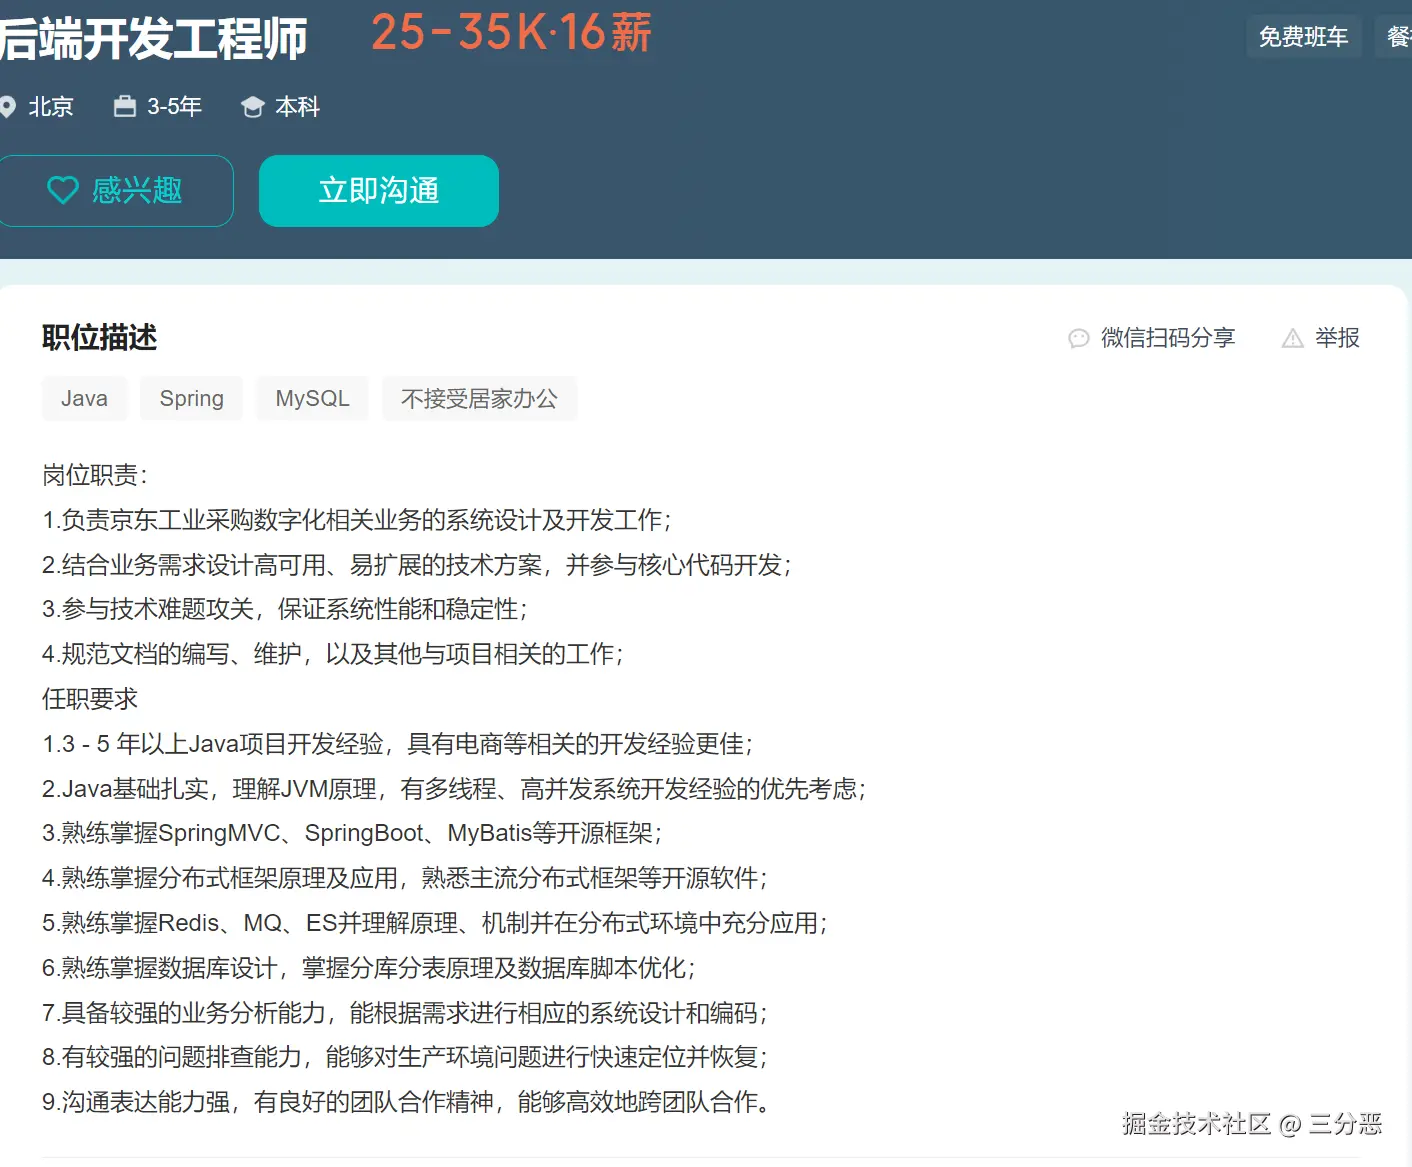Click the graduation cap icon beside 本科
Image resolution: width=1412 pixels, height=1167 pixels.
pyautogui.click(x=253, y=107)
